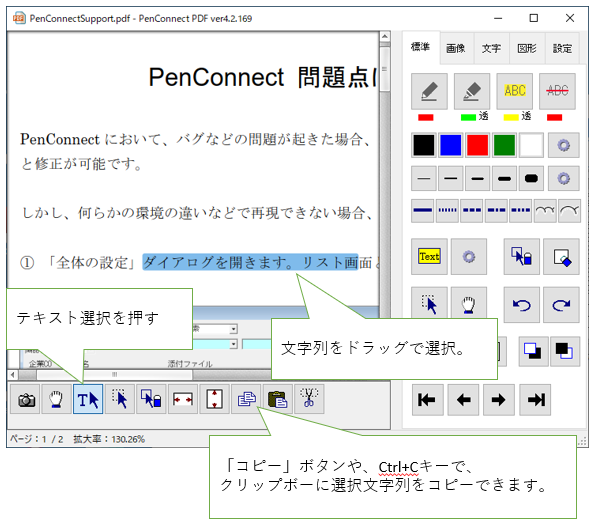The image size is (597, 527).
Task: Click the Paste clipboard button
Action: 278,399
